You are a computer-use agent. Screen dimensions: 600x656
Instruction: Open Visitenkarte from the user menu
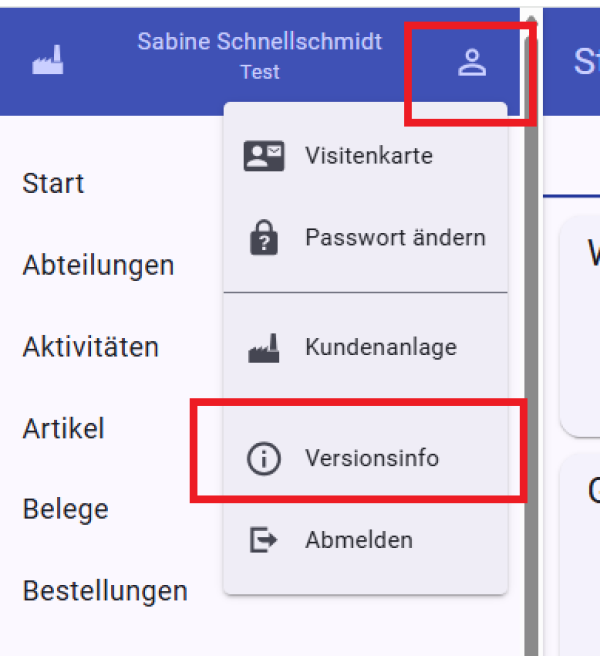click(x=368, y=156)
